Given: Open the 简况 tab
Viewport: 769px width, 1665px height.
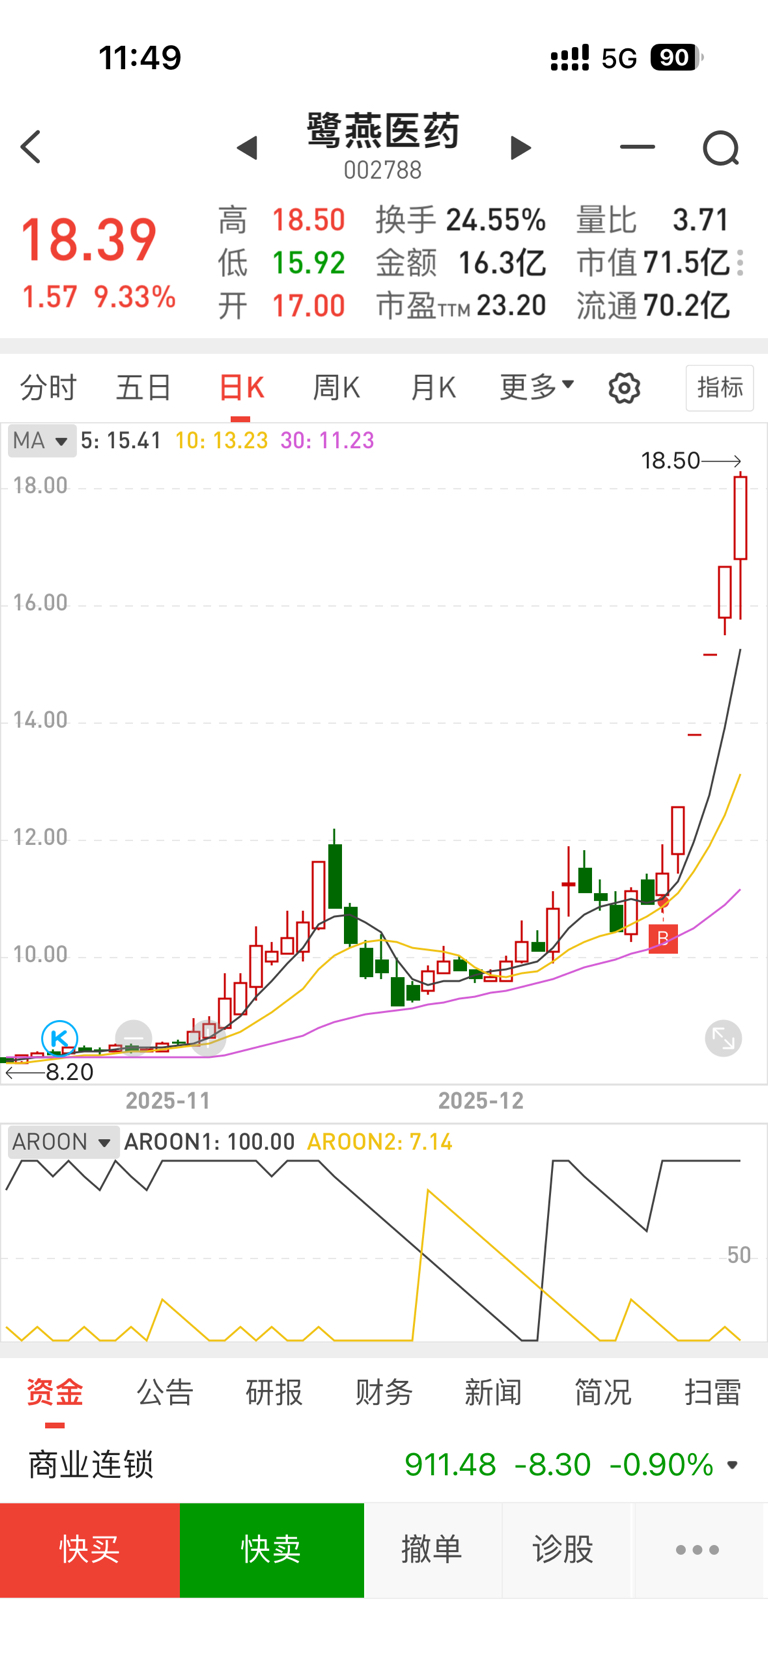Looking at the screenshot, I should pyautogui.click(x=603, y=1392).
